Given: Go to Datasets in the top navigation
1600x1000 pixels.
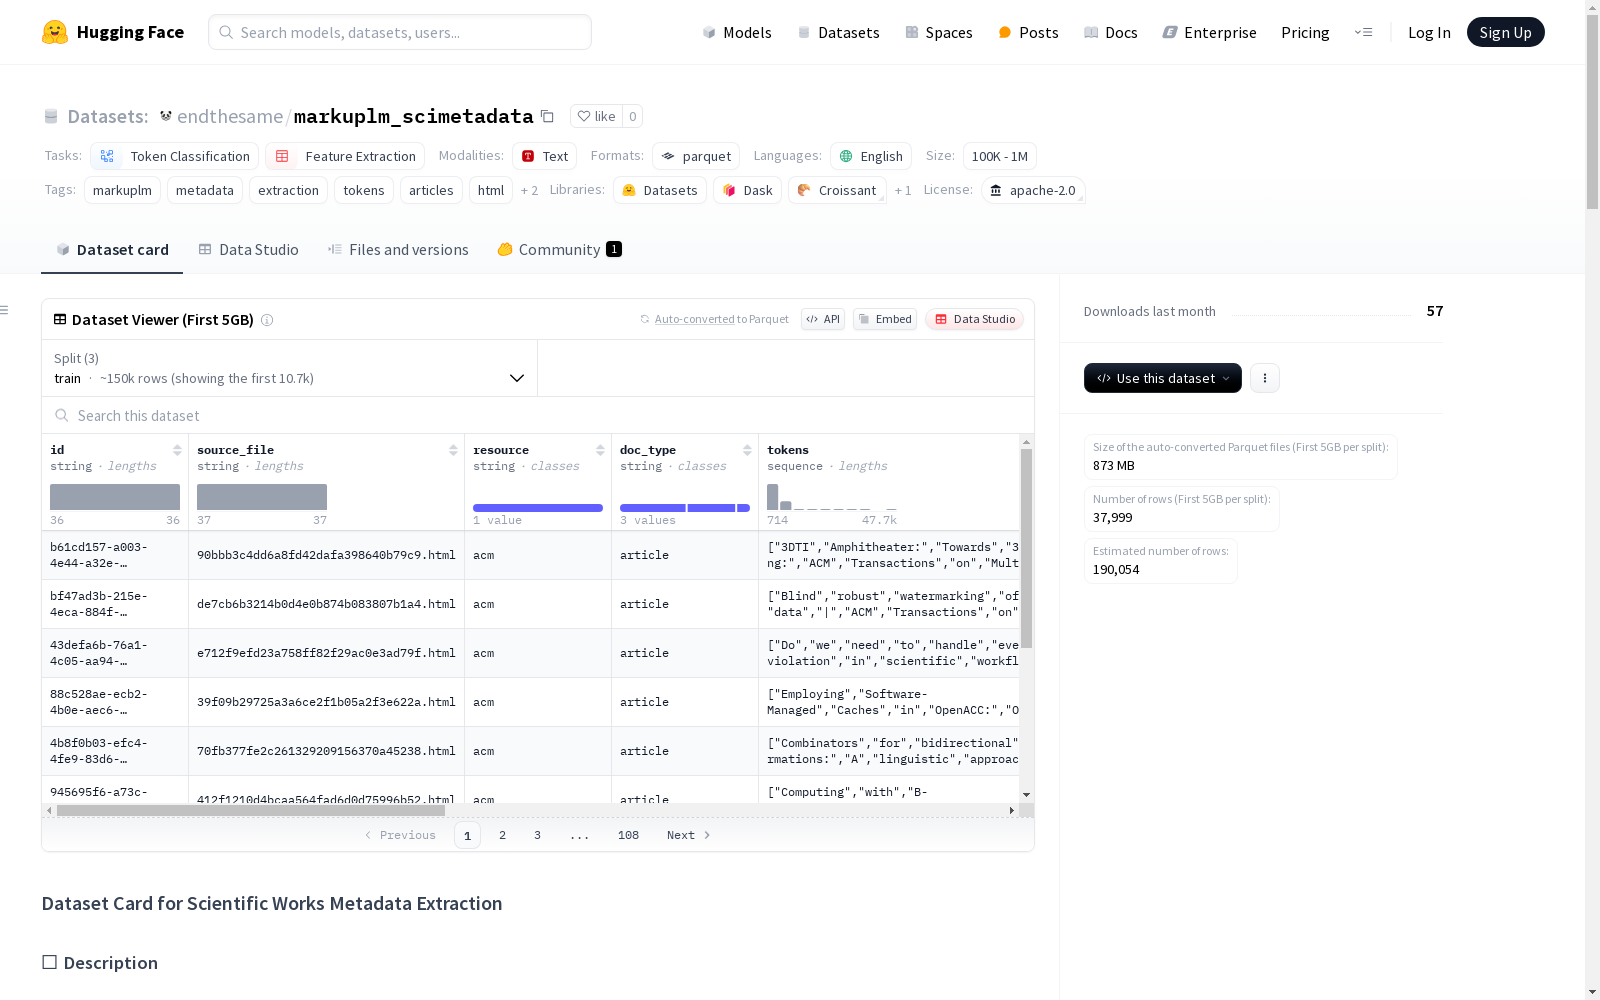Looking at the screenshot, I should pyautogui.click(x=838, y=32).
